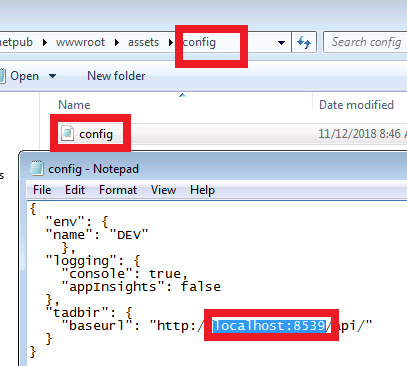
Task: Open the dropdown arrow next to Open
Action: (52, 76)
